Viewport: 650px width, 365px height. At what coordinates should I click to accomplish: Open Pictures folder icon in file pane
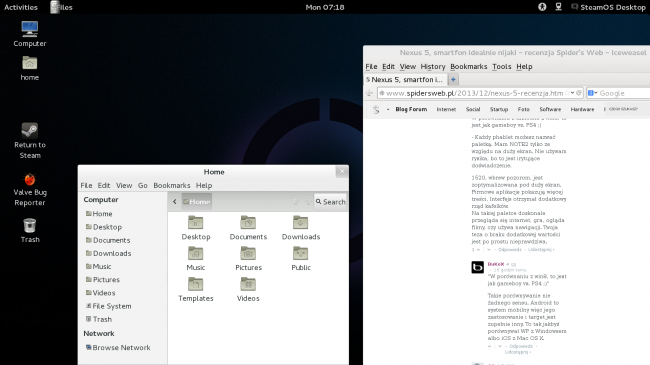248,259
